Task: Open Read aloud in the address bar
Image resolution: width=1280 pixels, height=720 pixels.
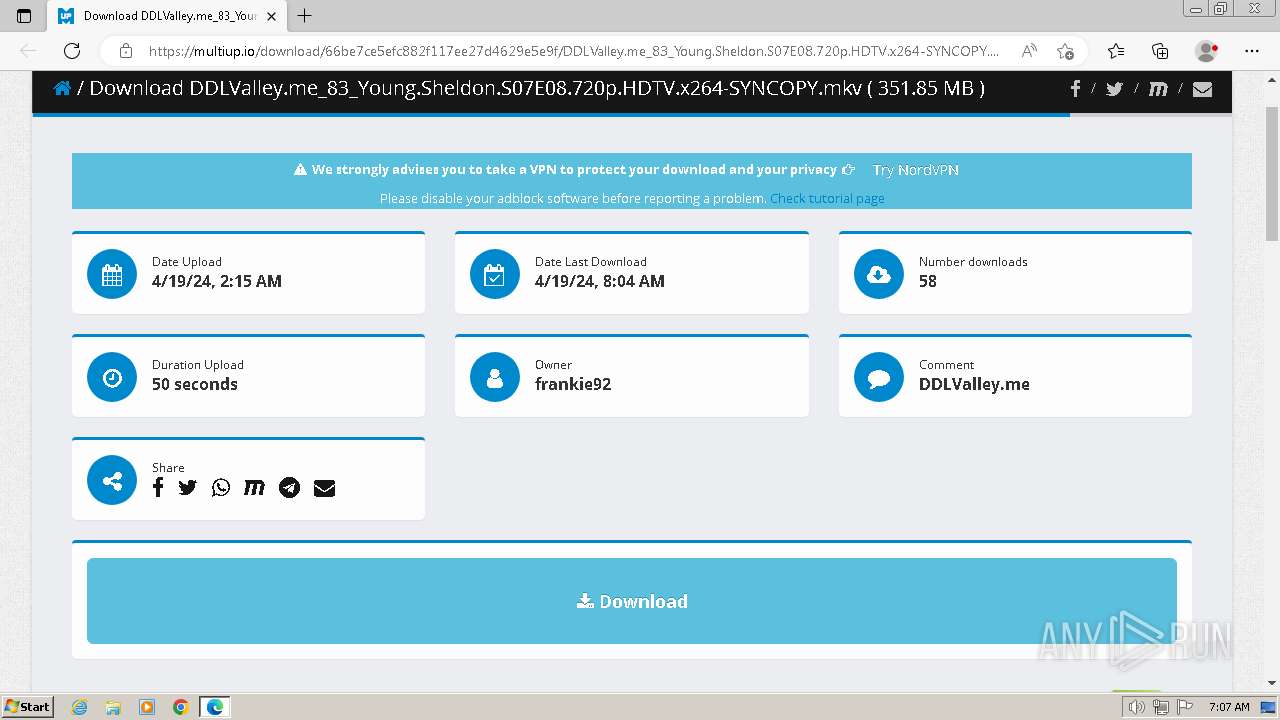Action: point(1029,51)
